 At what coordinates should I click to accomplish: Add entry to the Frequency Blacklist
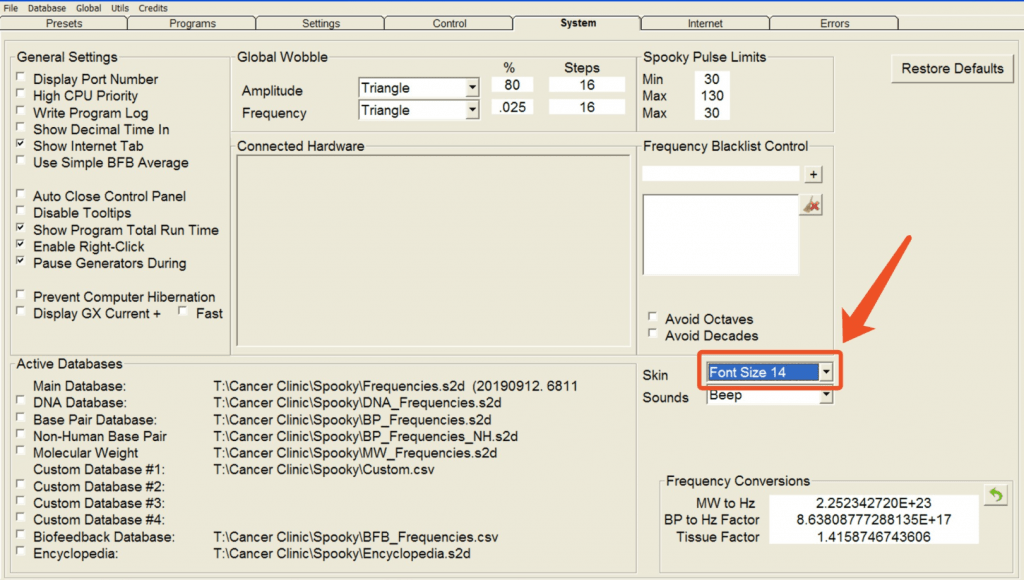click(x=813, y=173)
